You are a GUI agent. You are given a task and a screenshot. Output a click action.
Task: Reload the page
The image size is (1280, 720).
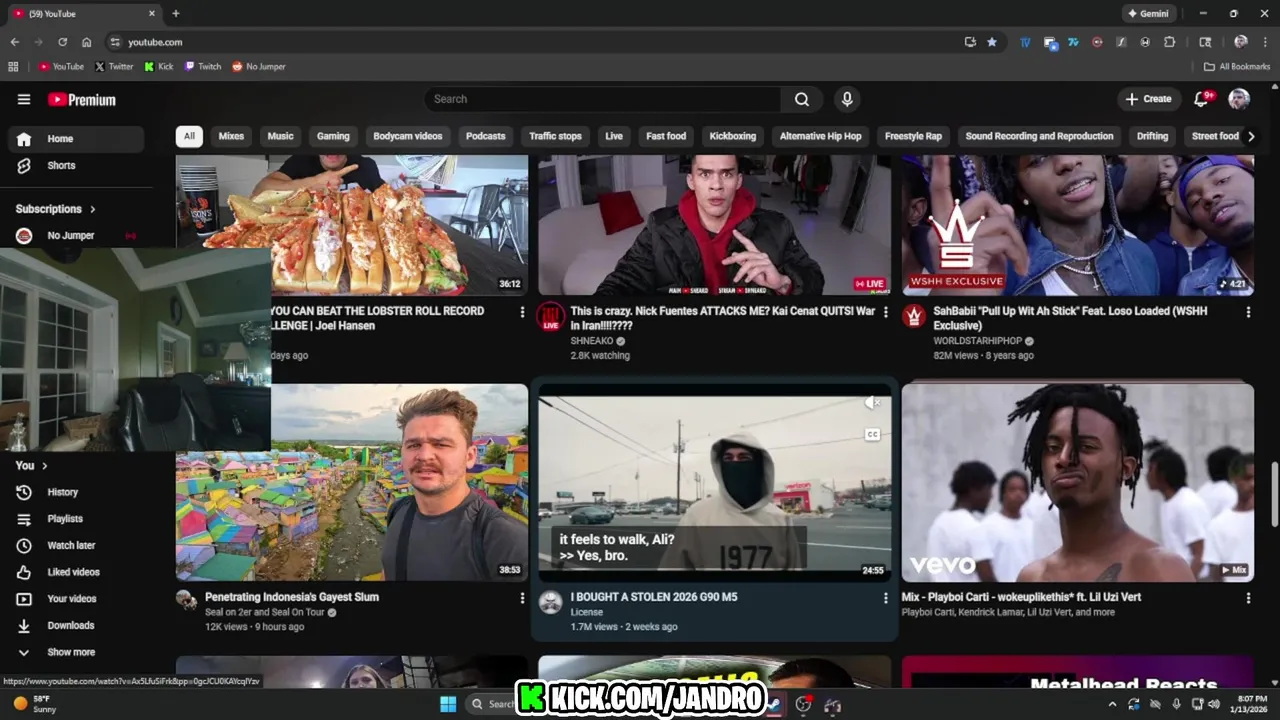(x=62, y=42)
